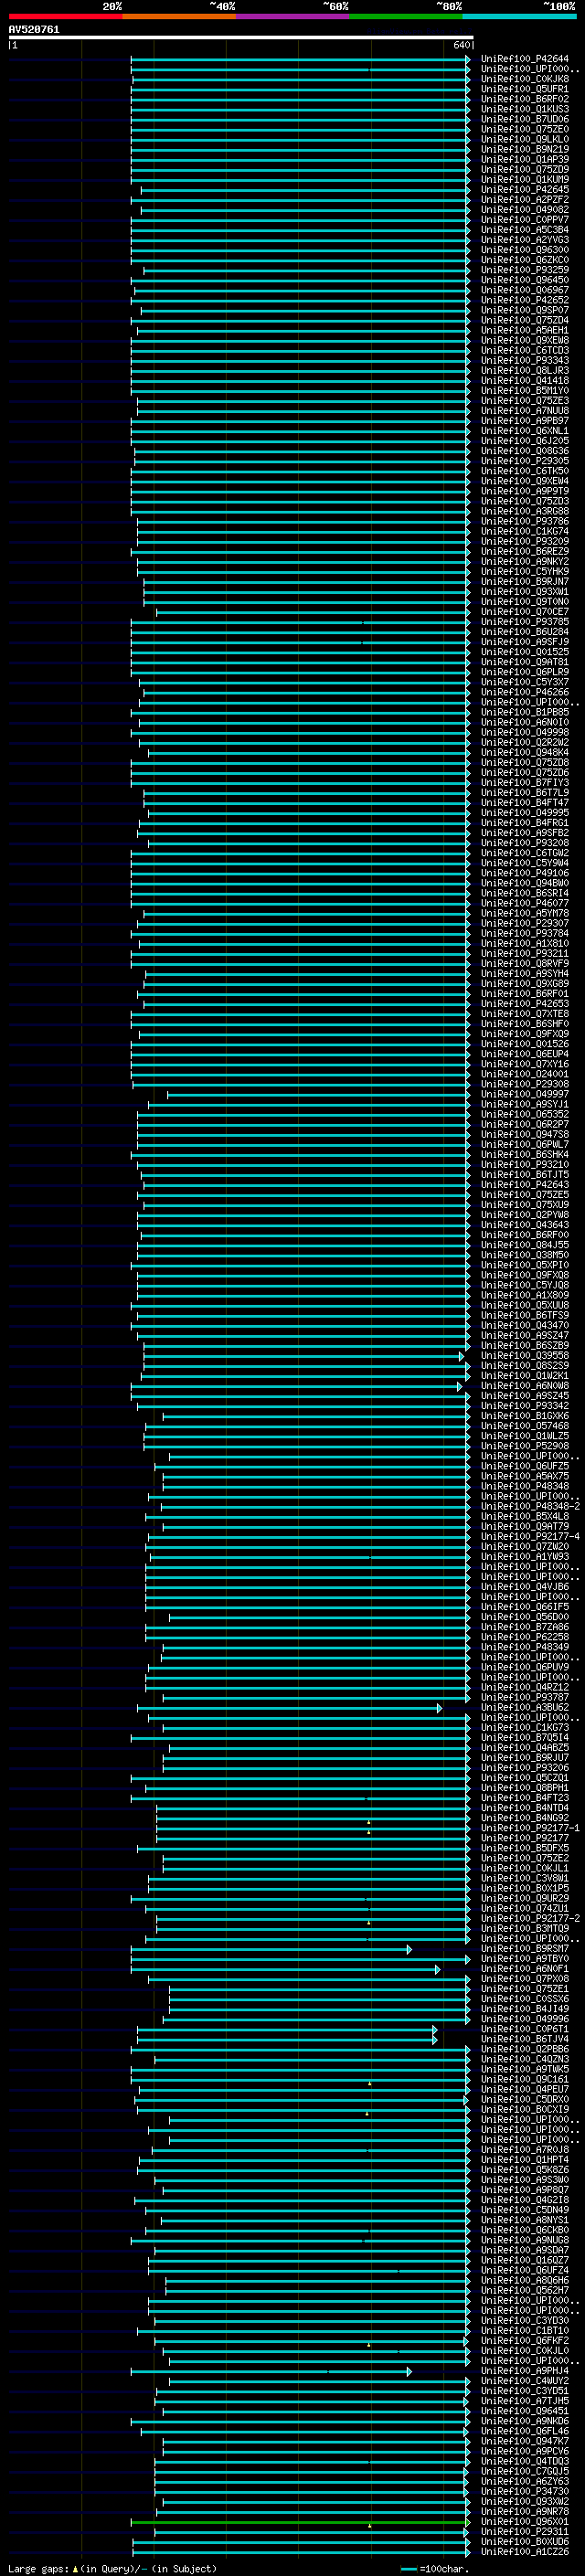Click the green alignment bar for UniRef100_Q96X01
585x2576 pixels.
(299, 2522)
